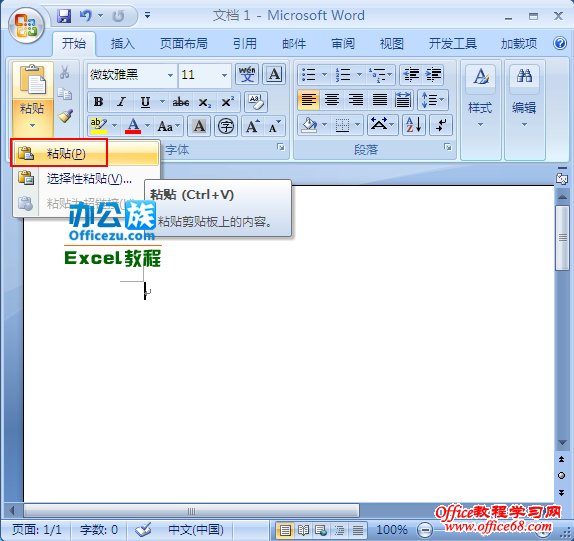The image size is (574, 541).
Task: Open Paragraph dialog launcher in 段落 group
Action: [x=447, y=147]
